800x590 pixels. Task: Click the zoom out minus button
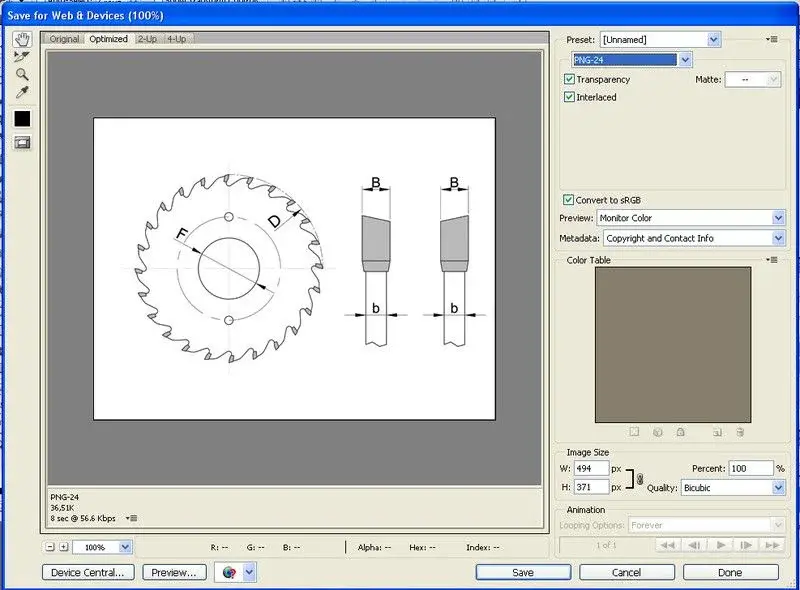[x=50, y=547]
